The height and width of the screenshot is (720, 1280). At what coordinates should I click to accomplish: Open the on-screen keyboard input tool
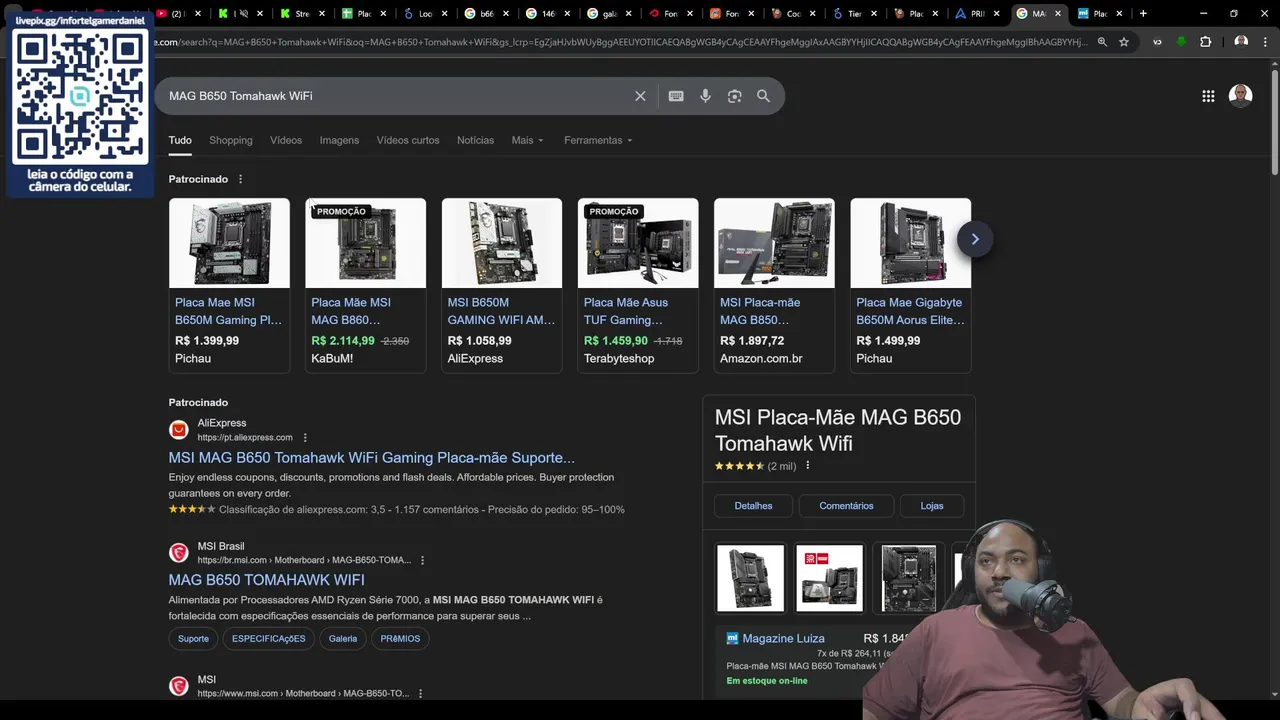pos(676,96)
